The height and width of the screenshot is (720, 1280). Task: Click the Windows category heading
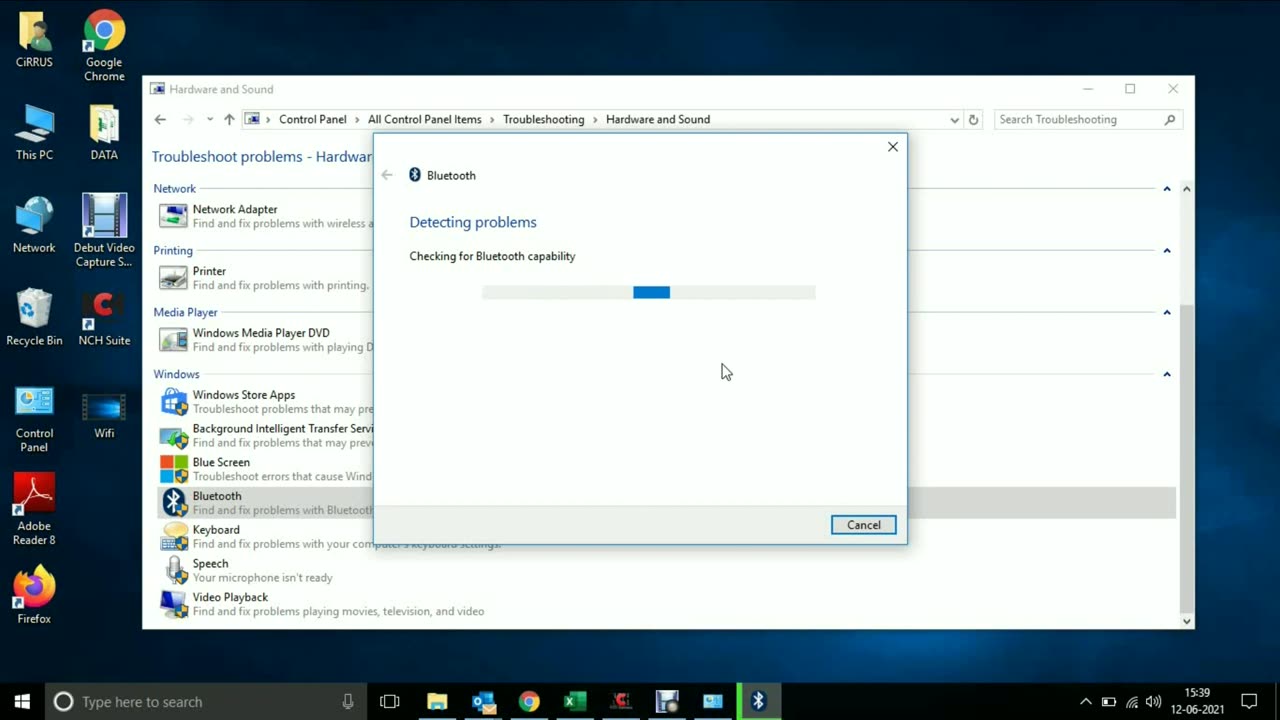[177, 374]
